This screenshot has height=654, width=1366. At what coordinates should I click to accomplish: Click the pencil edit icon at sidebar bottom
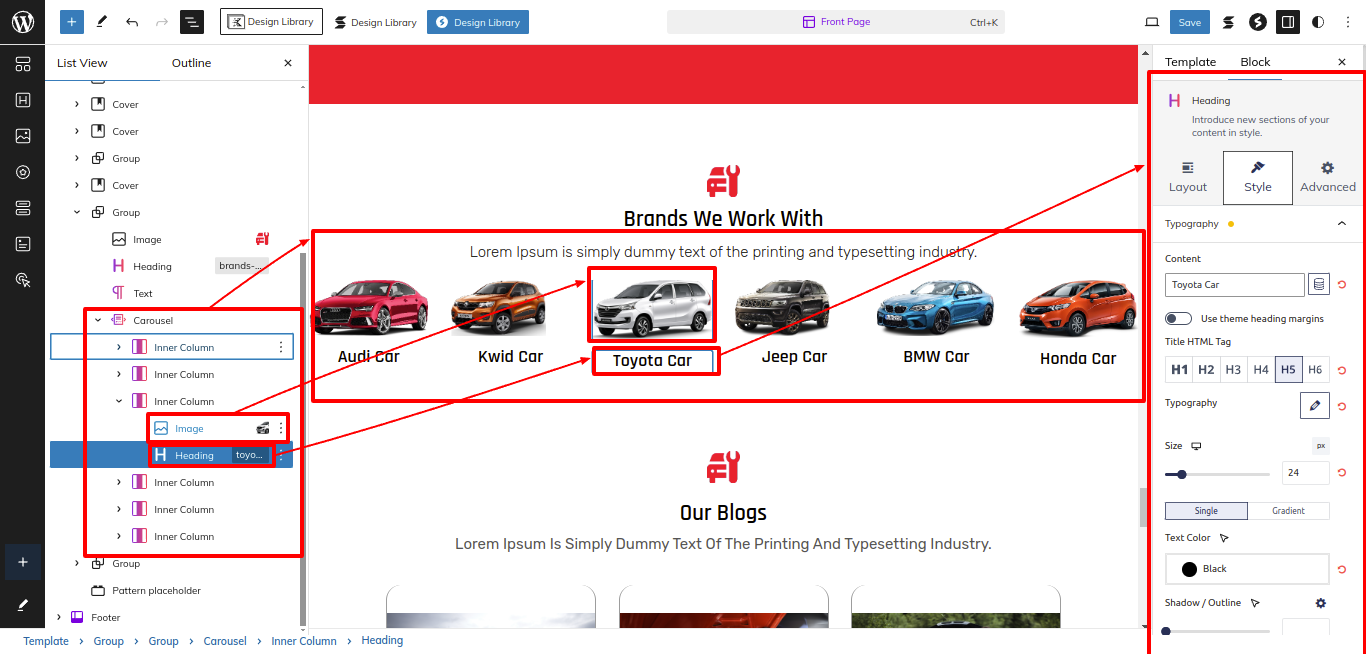point(22,605)
